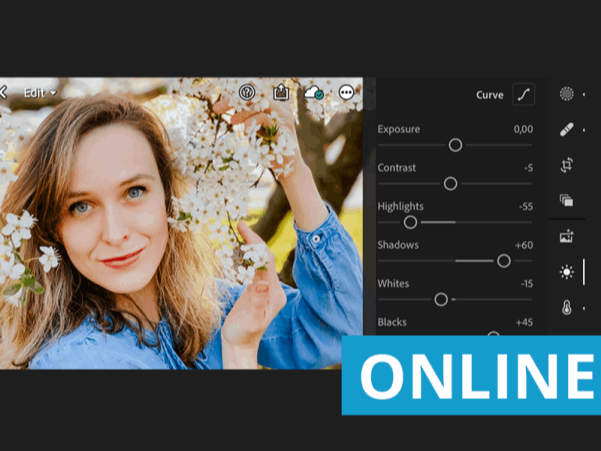Select the healing brush bandage tool
601x451 pixels.
pyautogui.click(x=567, y=130)
